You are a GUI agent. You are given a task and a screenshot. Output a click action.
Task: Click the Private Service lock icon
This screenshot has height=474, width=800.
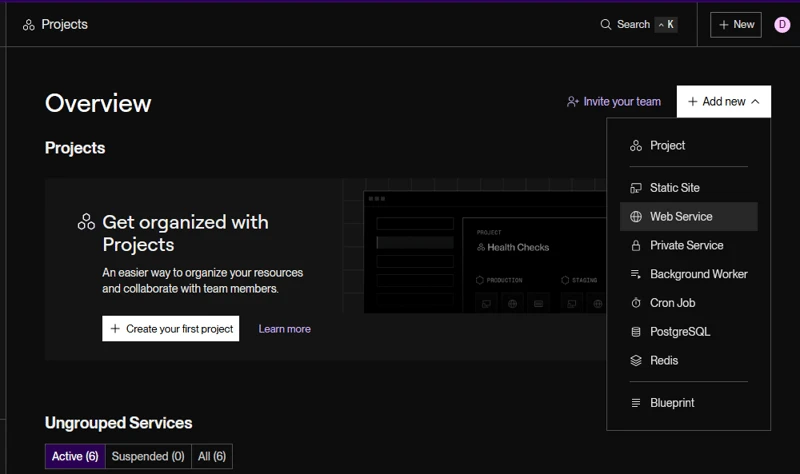[x=636, y=245]
